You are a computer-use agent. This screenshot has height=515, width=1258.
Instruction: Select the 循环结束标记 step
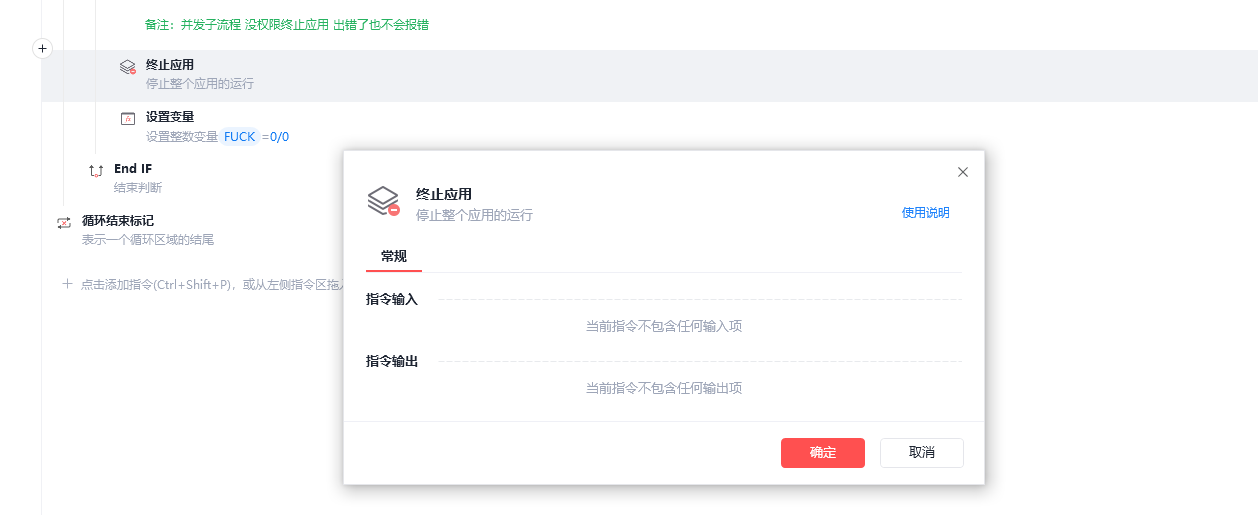[x=118, y=221]
